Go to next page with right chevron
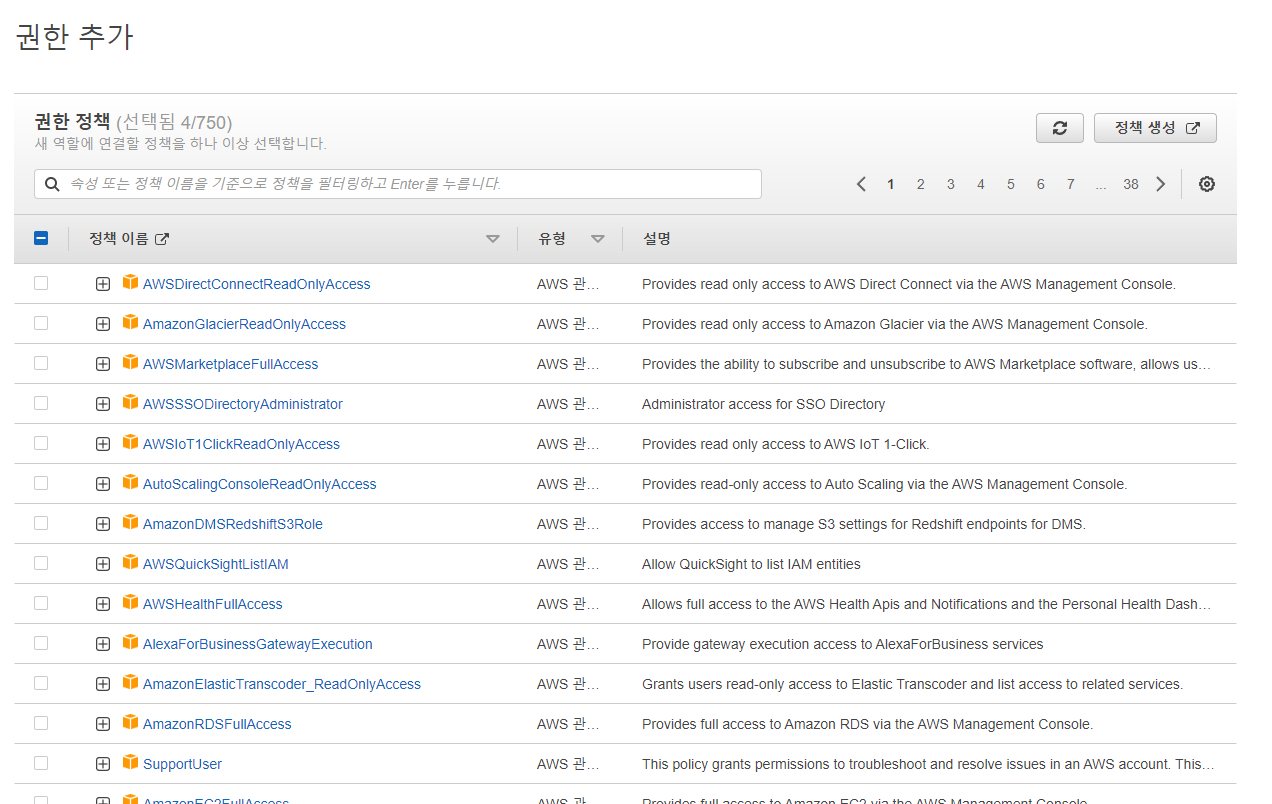 tap(1161, 184)
